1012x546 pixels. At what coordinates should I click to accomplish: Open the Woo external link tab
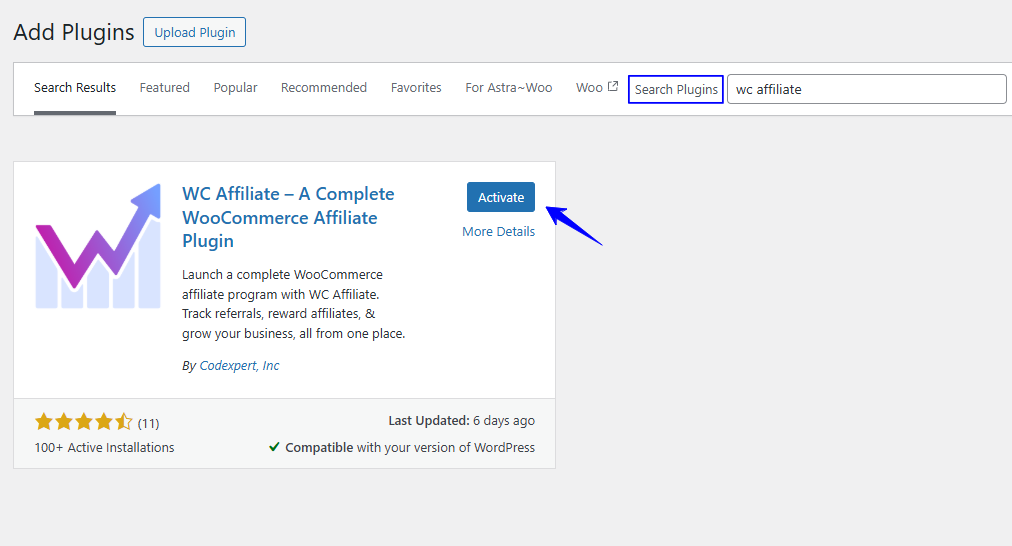[596, 88]
